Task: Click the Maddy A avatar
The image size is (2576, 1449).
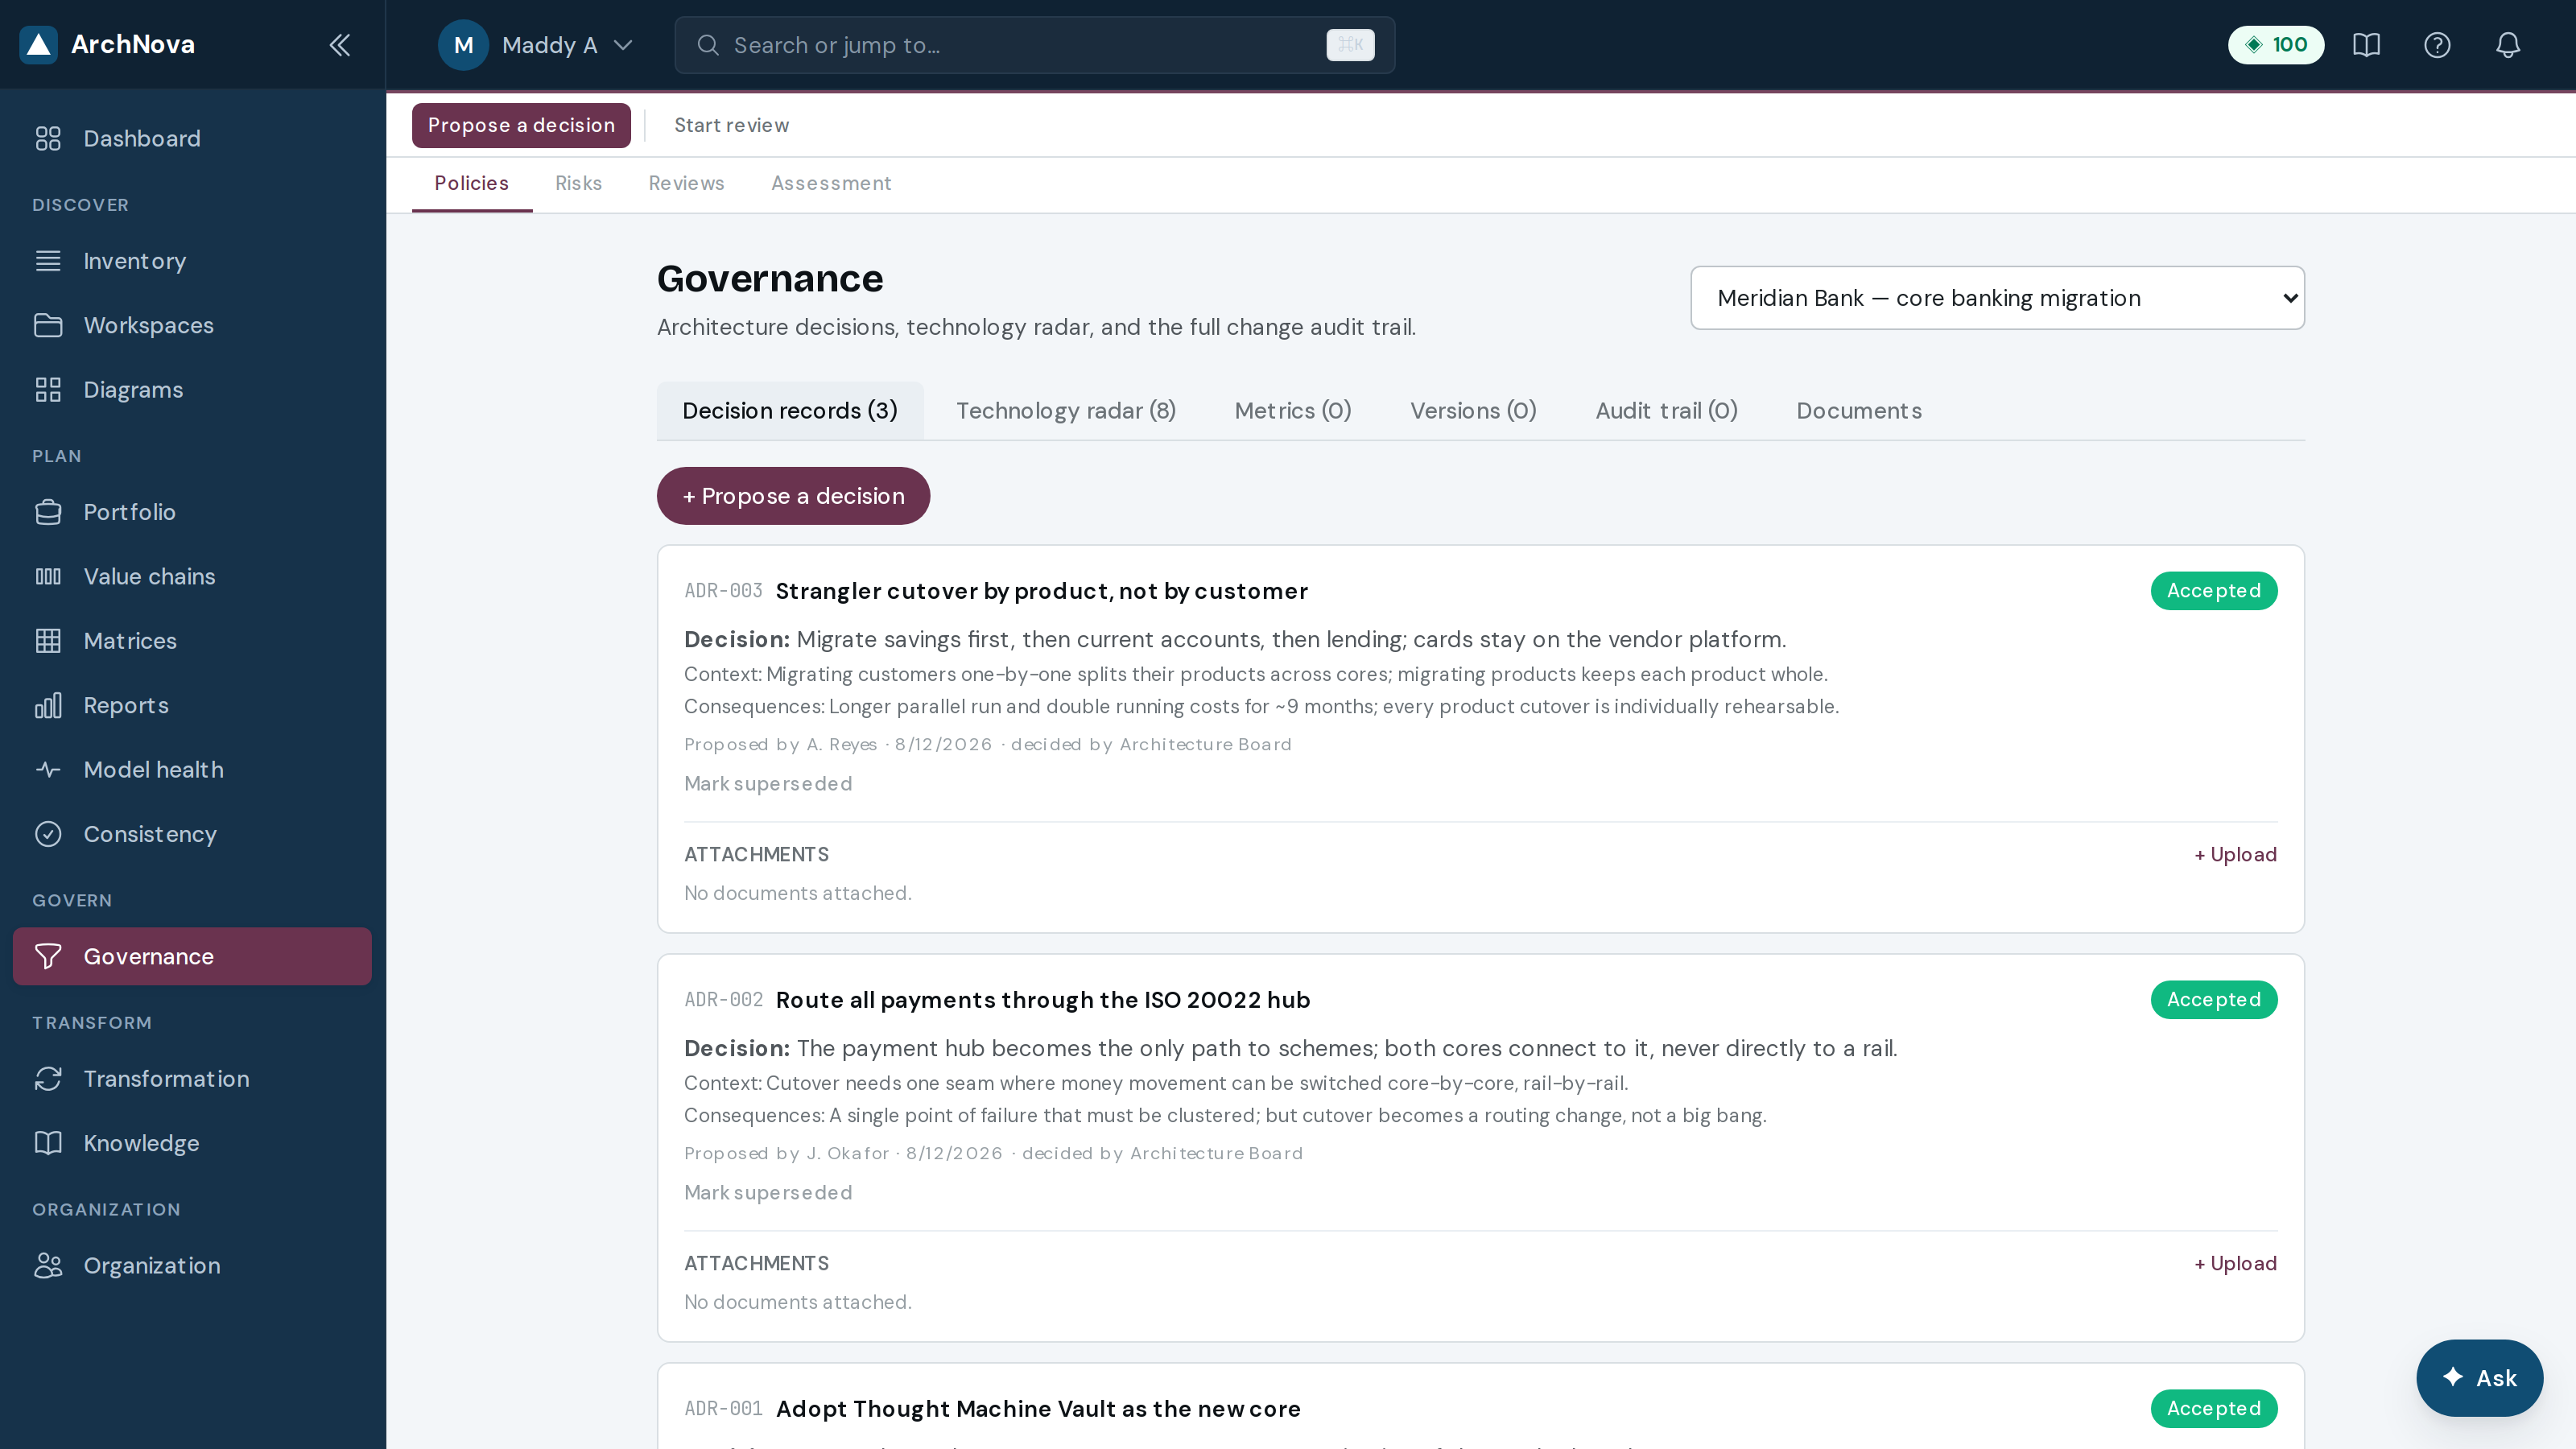Action: [463, 45]
